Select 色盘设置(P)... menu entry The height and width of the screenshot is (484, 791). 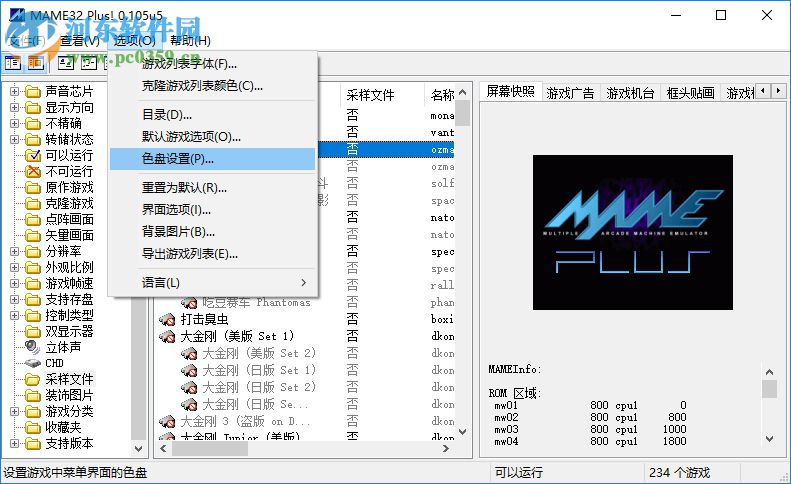pos(212,159)
